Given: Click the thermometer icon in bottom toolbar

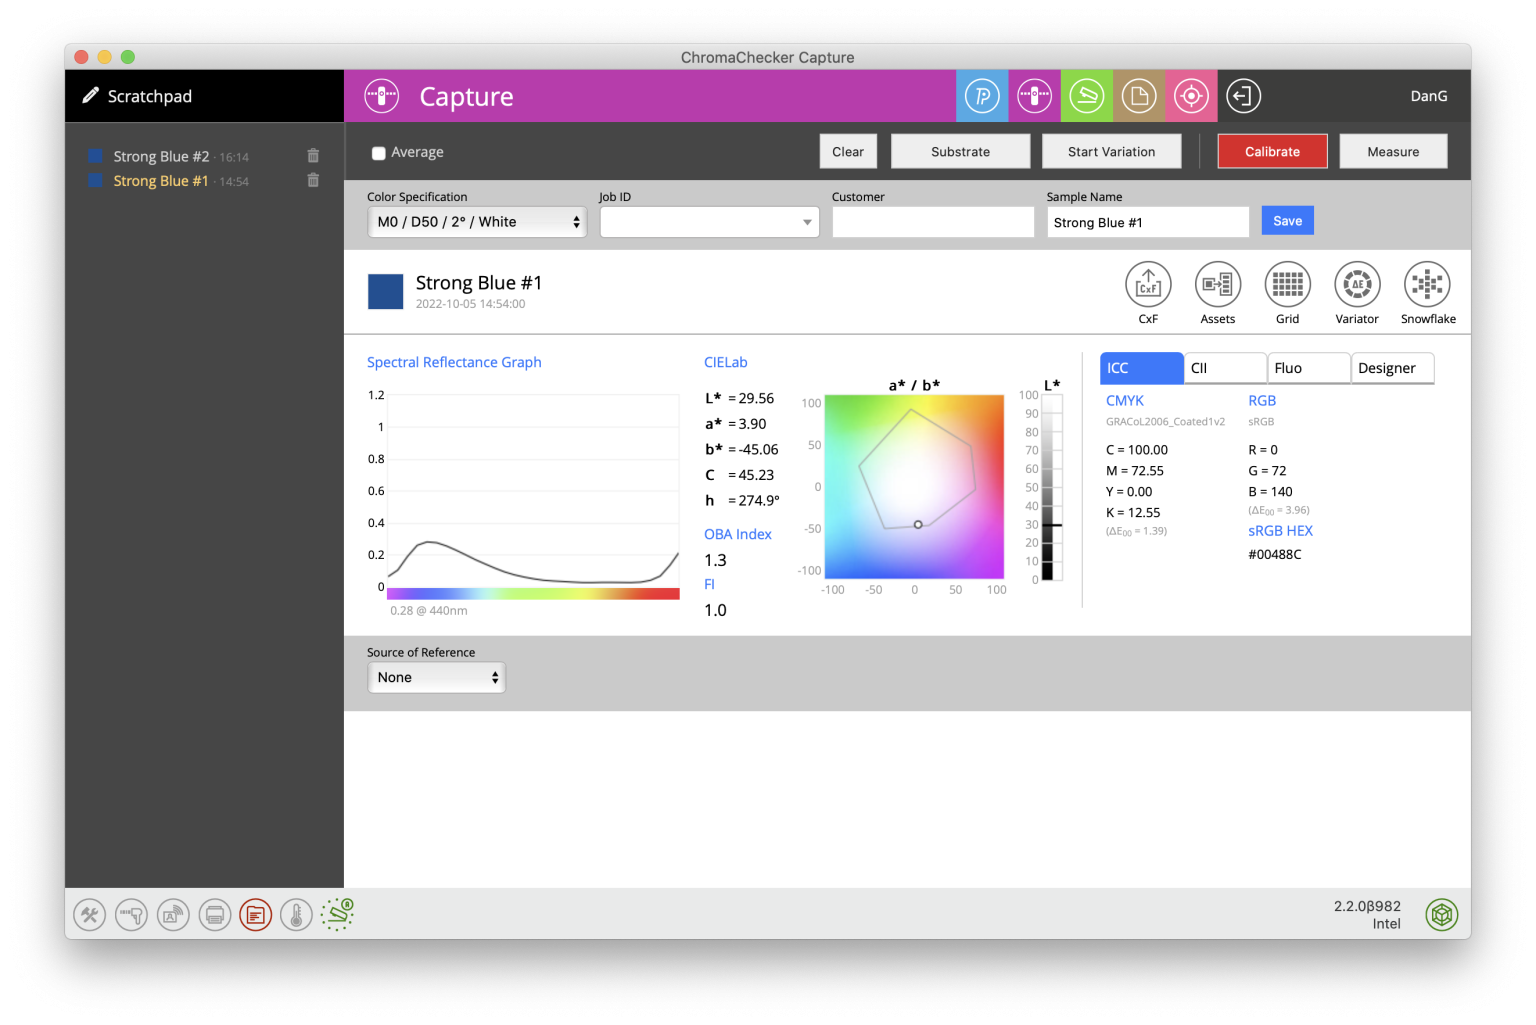Looking at the screenshot, I should [x=296, y=914].
